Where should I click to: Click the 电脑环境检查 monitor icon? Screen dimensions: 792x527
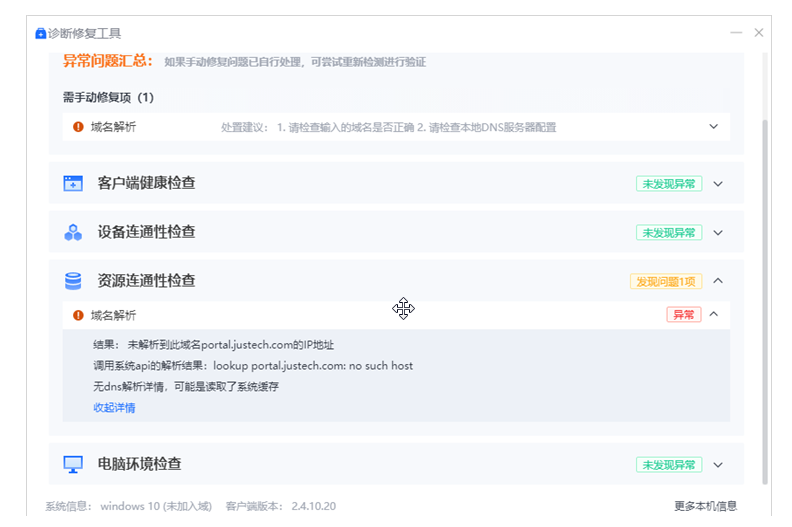point(73,464)
